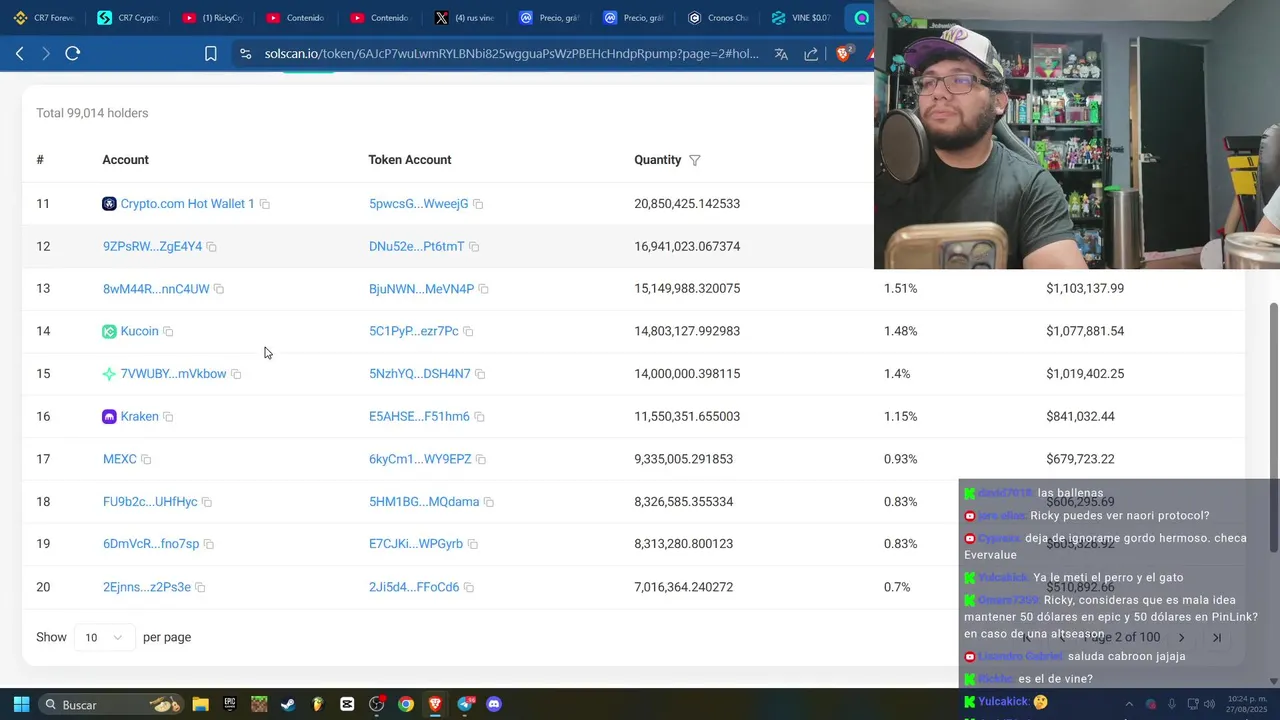Open Crypto.com Hot Wallet 1 account
The width and height of the screenshot is (1280, 720).
coord(187,204)
